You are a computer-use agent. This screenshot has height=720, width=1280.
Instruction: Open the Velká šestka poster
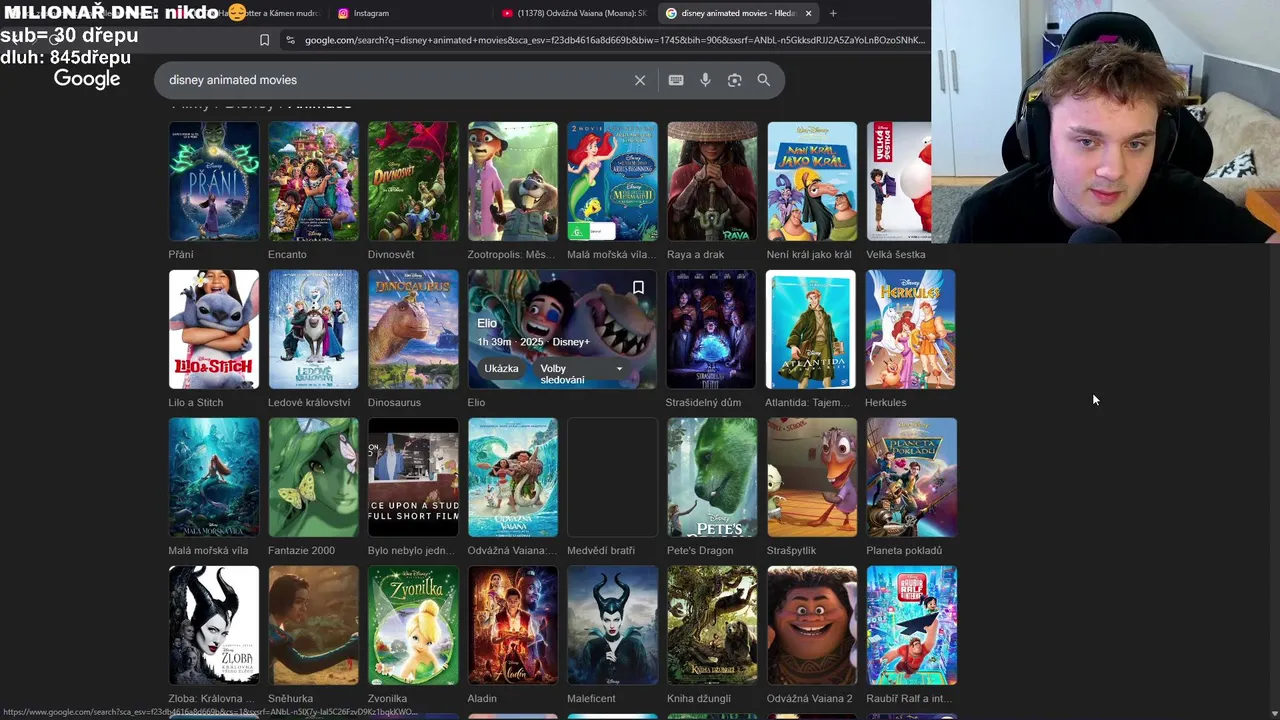(898, 181)
